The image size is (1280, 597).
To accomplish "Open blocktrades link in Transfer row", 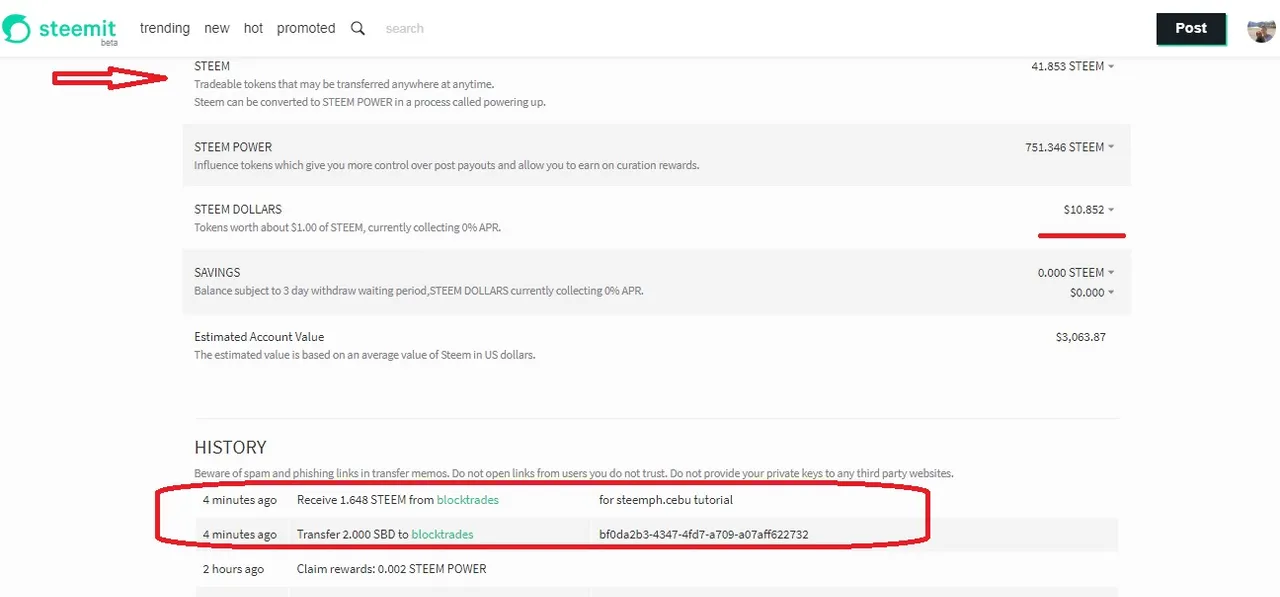I will tap(442, 534).
